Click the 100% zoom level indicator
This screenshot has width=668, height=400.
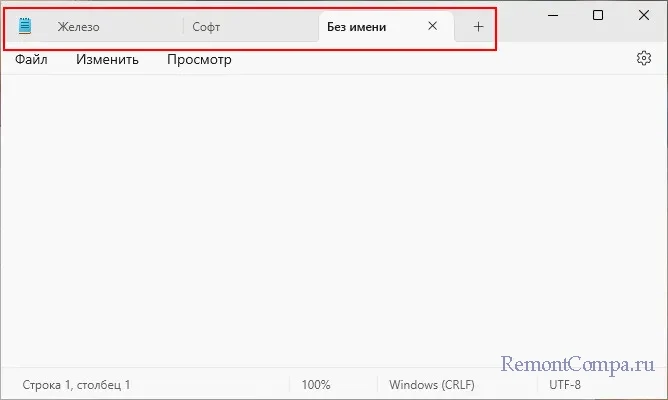click(315, 384)
